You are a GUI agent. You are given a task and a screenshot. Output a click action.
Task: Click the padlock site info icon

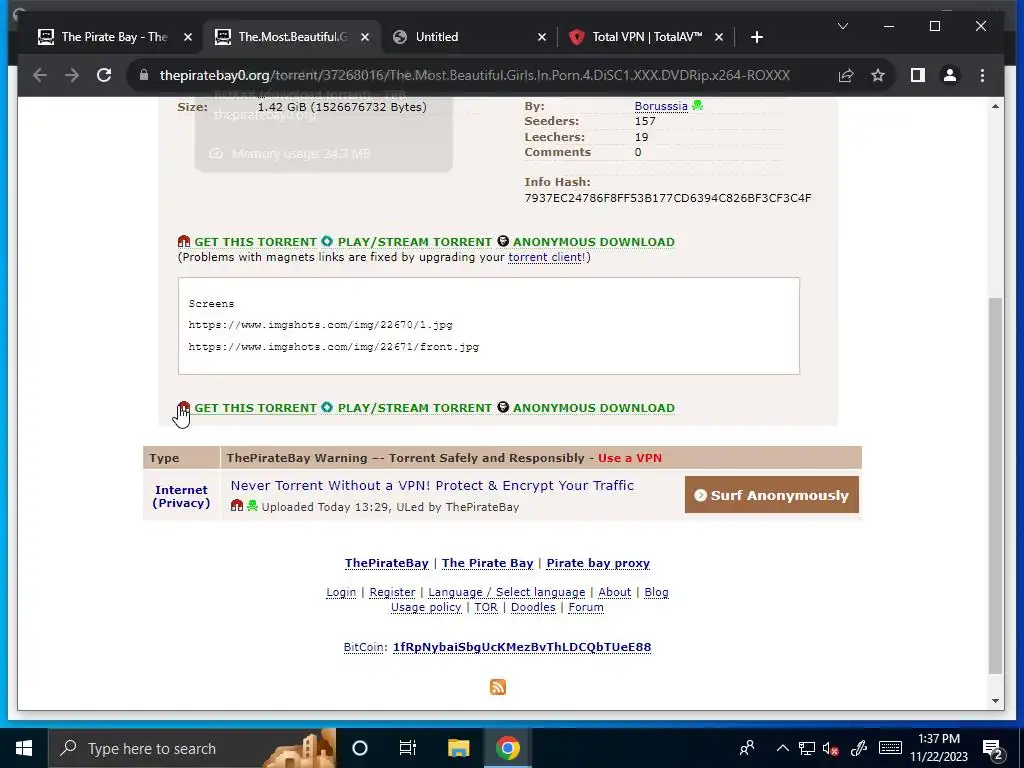(x=144, y=75)
